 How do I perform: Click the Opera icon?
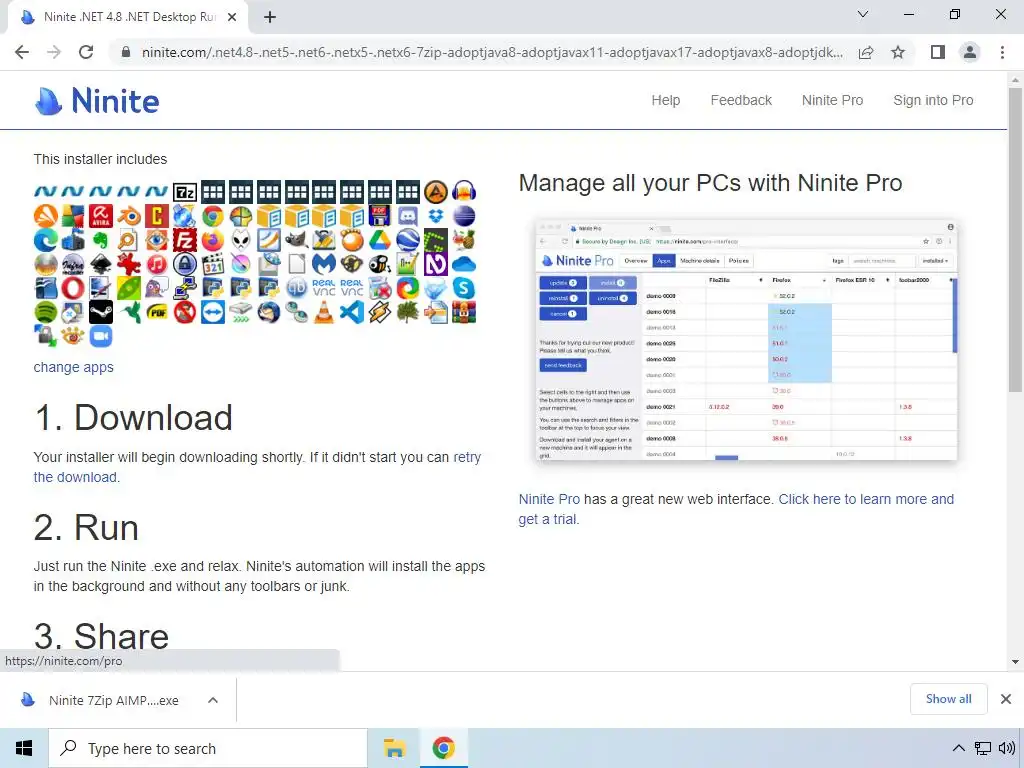pyautogui.click(x=73, y=289)
